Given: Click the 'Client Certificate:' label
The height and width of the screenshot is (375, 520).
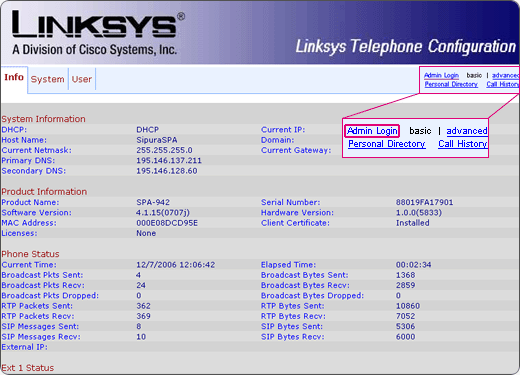Looking at the screenshot, I should click(295, 223).
